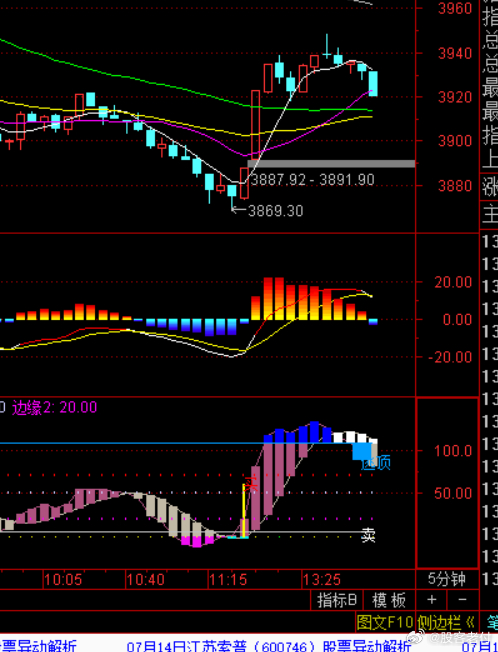The image size is (498, 652).
Task: Open 江苏索普（600746）股票异动解析 news ticker
Action: pyautogui.click(x=269, y=646)
